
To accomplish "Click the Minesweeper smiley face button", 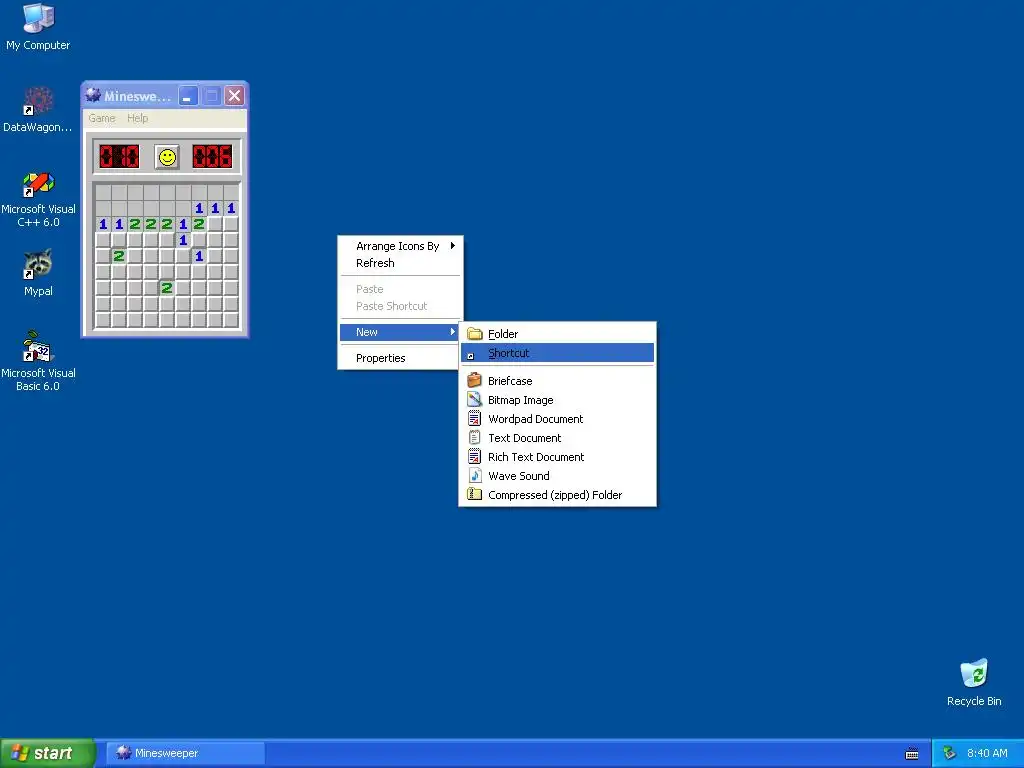I will [167, 157].
